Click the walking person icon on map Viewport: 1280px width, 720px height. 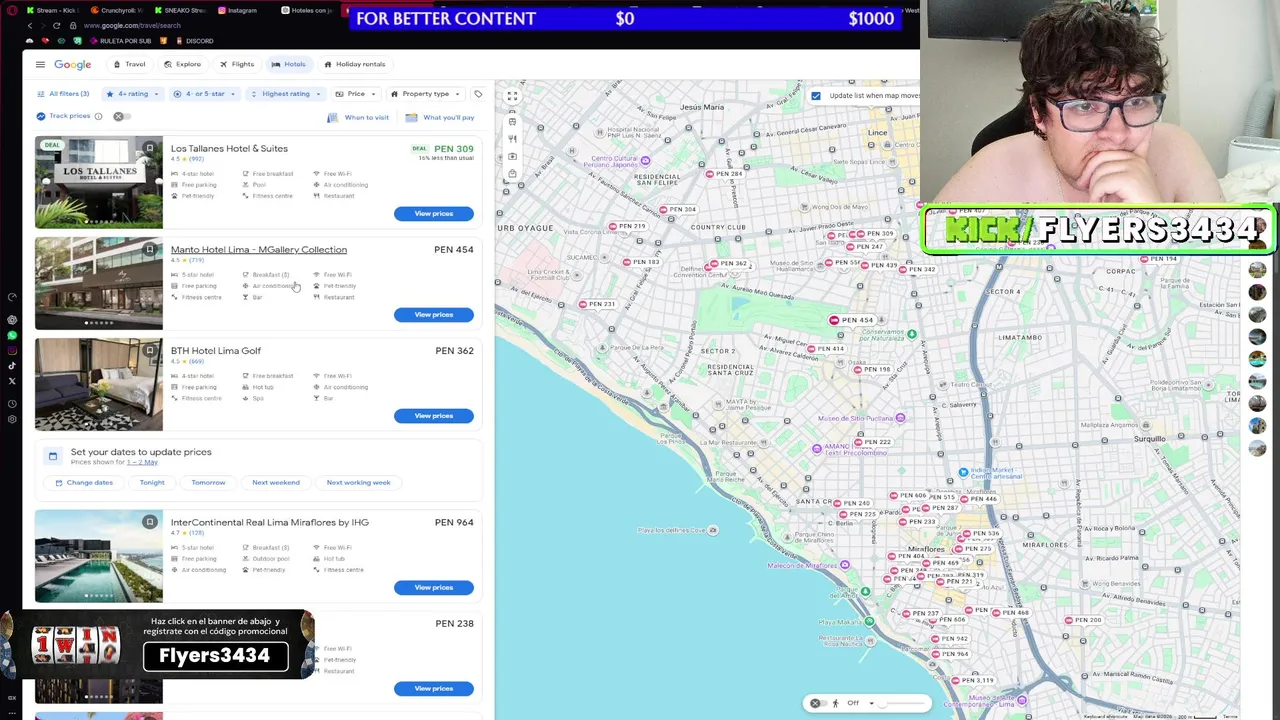point(836,703)
